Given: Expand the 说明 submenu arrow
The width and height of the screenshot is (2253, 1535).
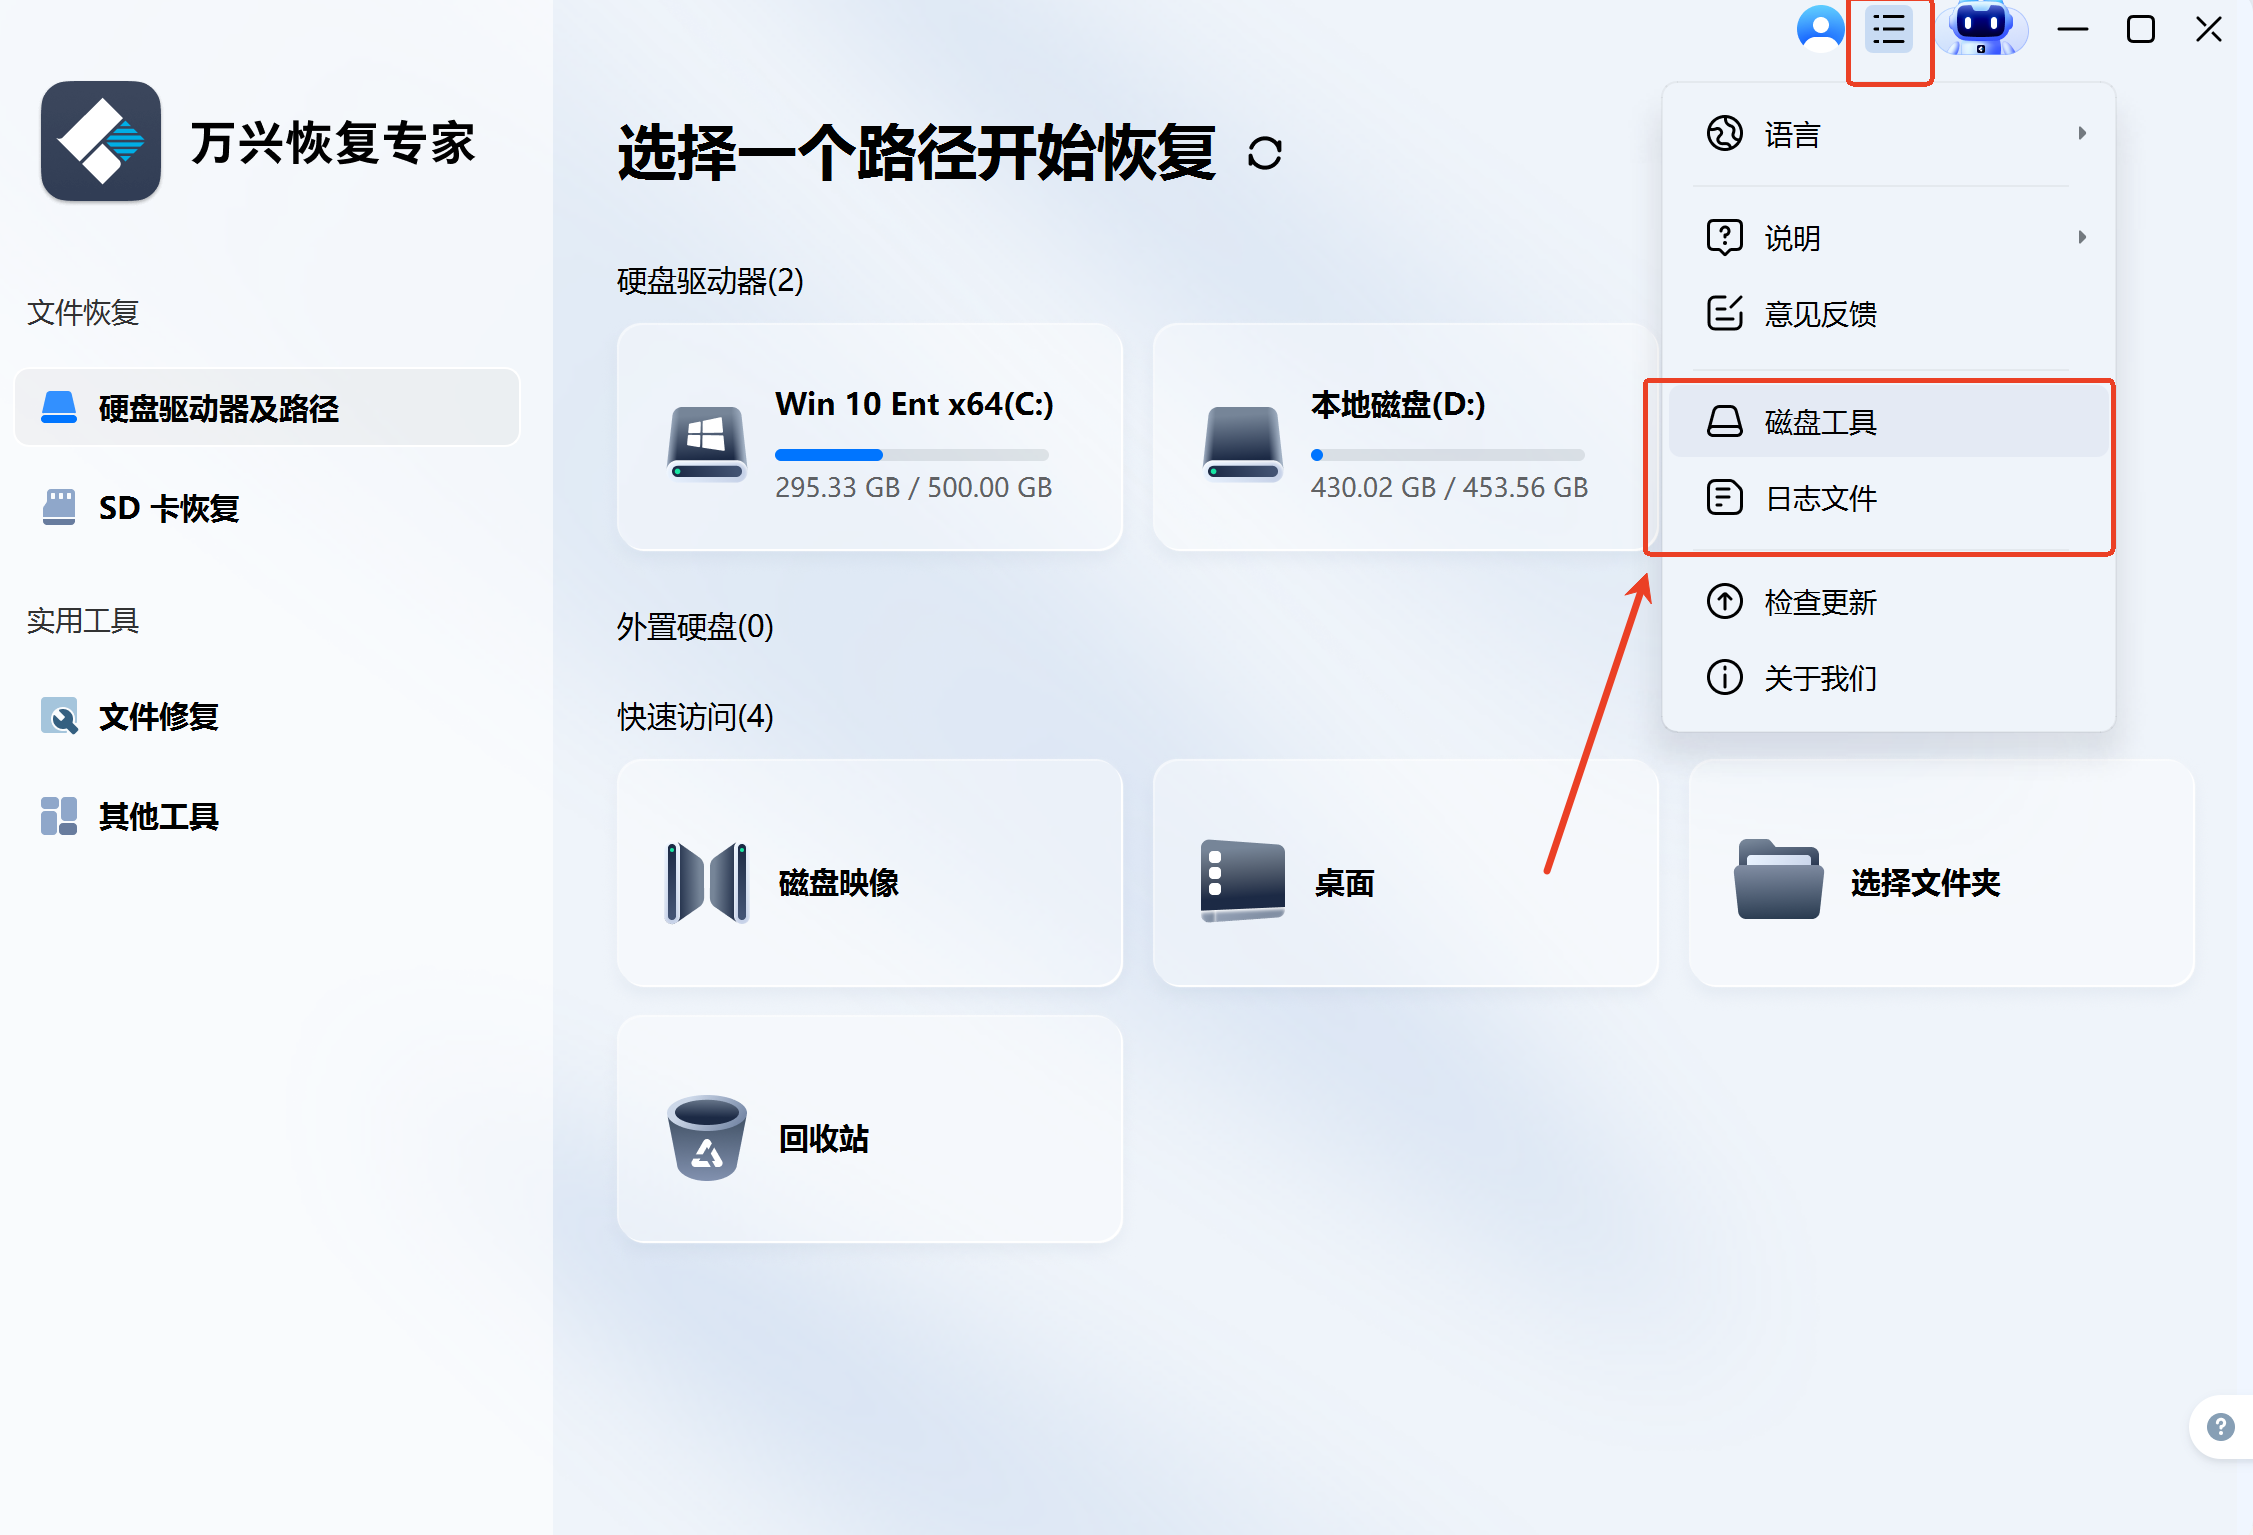Looking at the screenshot, I should tap(2082, 237).
